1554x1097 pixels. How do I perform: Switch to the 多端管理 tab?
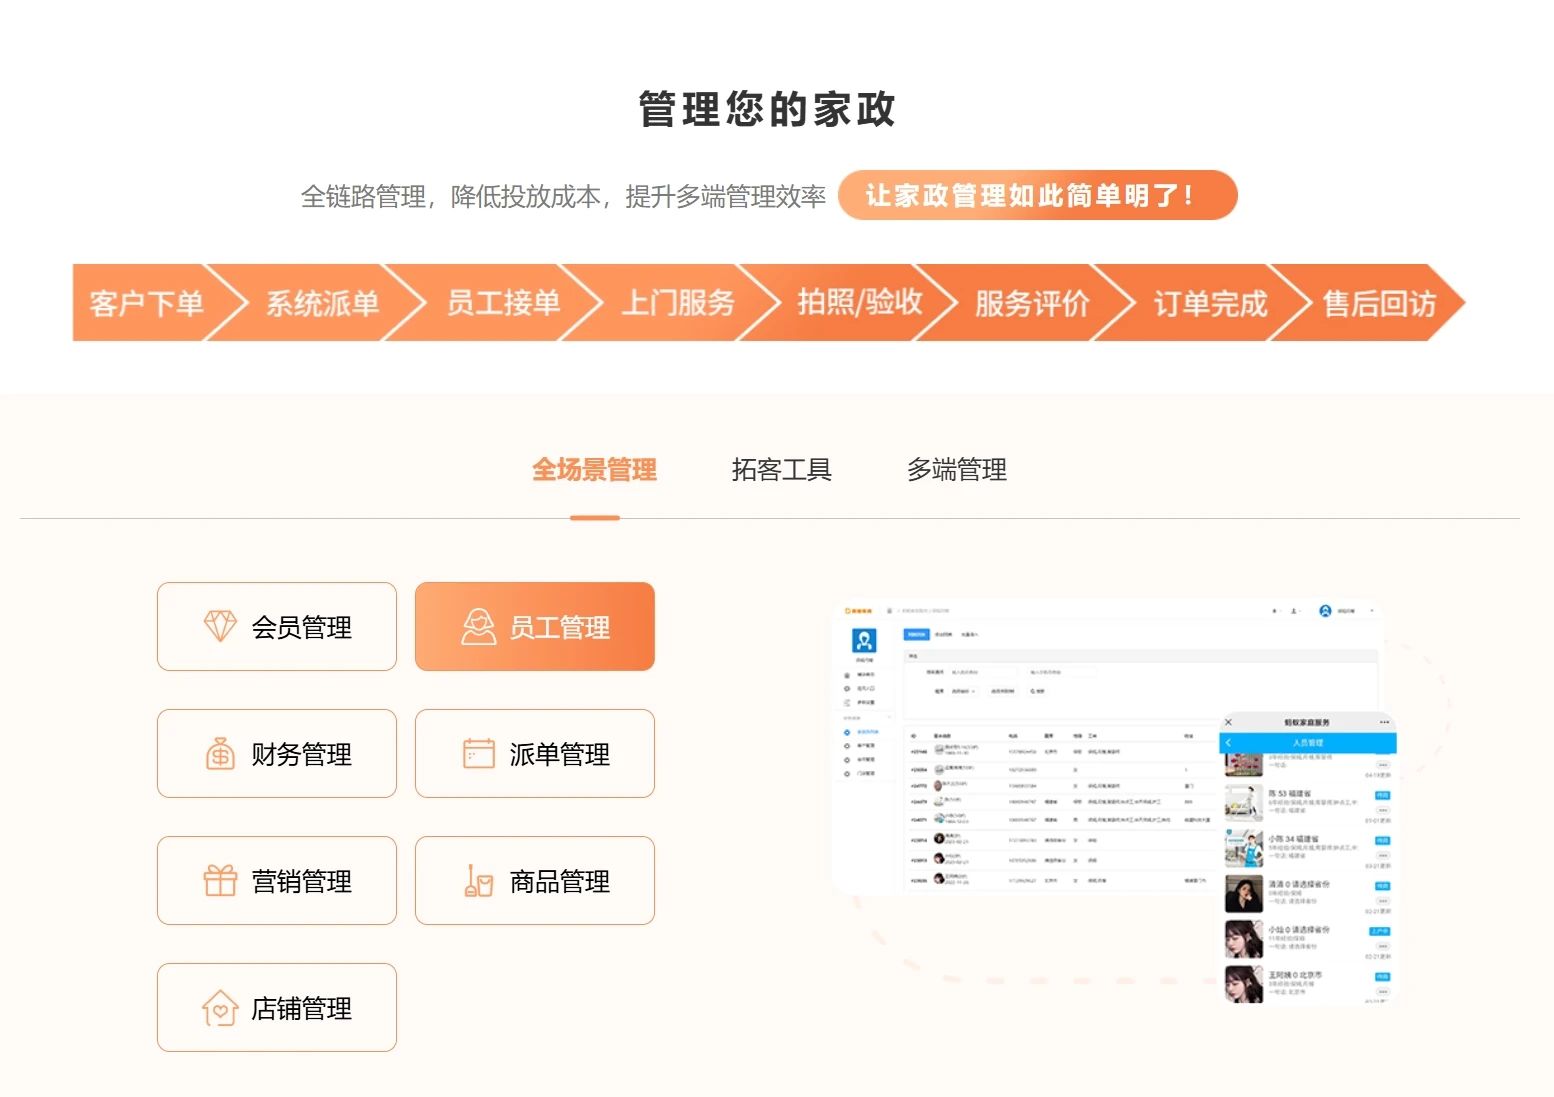pyautogui.click(x=956, y=470)
